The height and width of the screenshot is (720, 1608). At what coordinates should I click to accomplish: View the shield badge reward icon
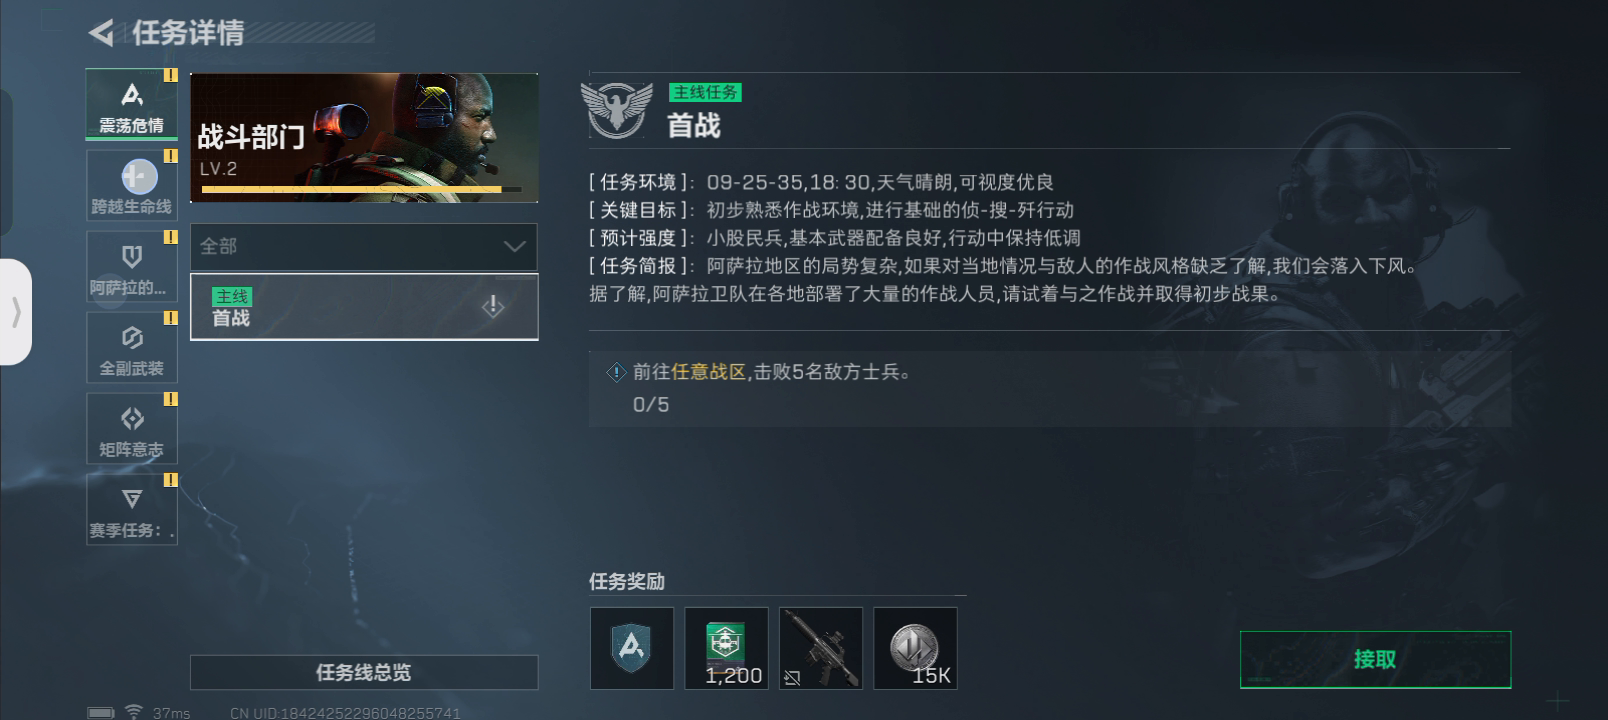coord(632,648)
